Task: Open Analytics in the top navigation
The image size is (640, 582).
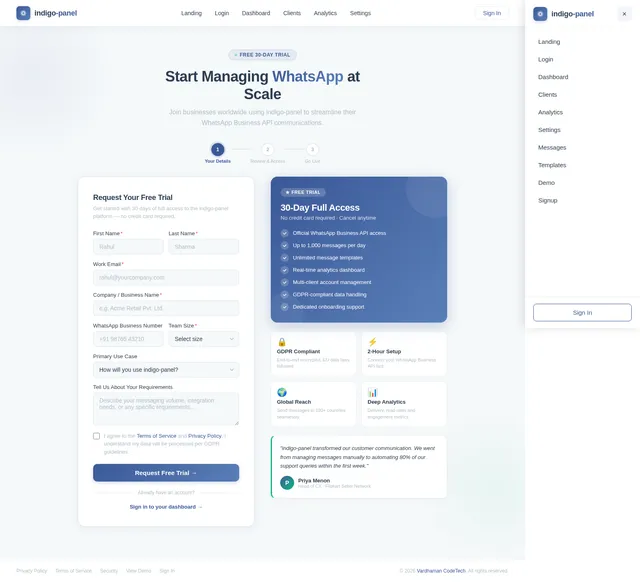Action: 325,13
